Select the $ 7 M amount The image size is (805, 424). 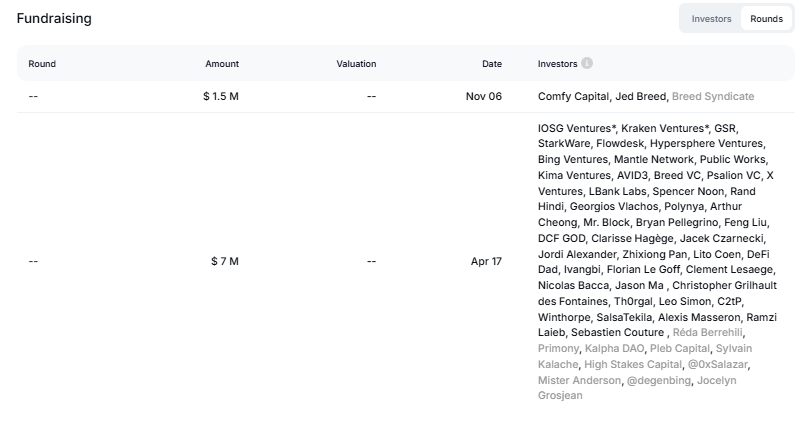coord(225,261)
